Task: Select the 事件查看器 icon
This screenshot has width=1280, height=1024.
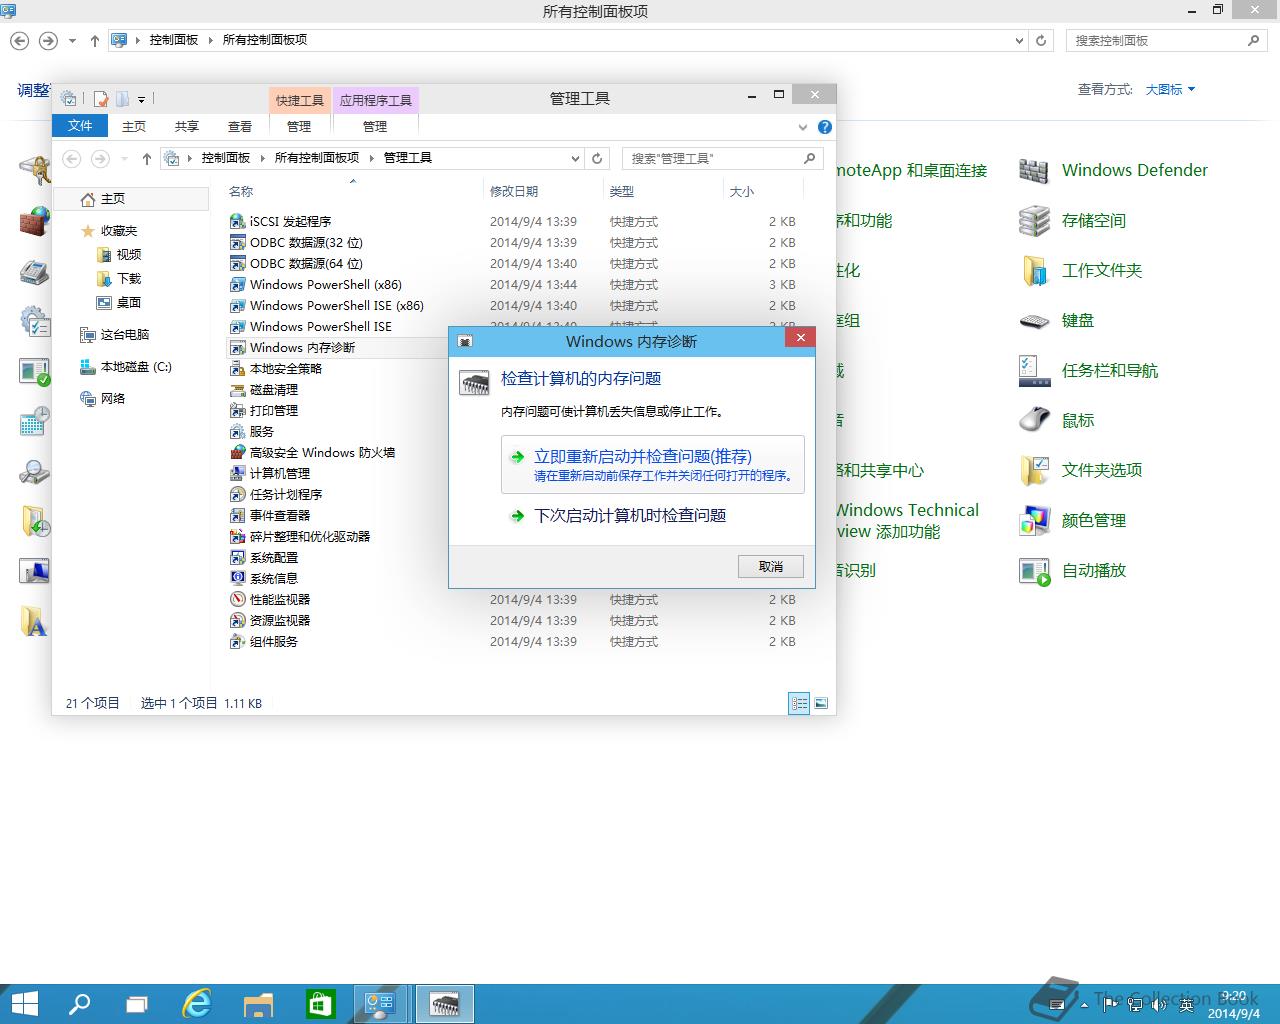Action: (x=237, y=515)
